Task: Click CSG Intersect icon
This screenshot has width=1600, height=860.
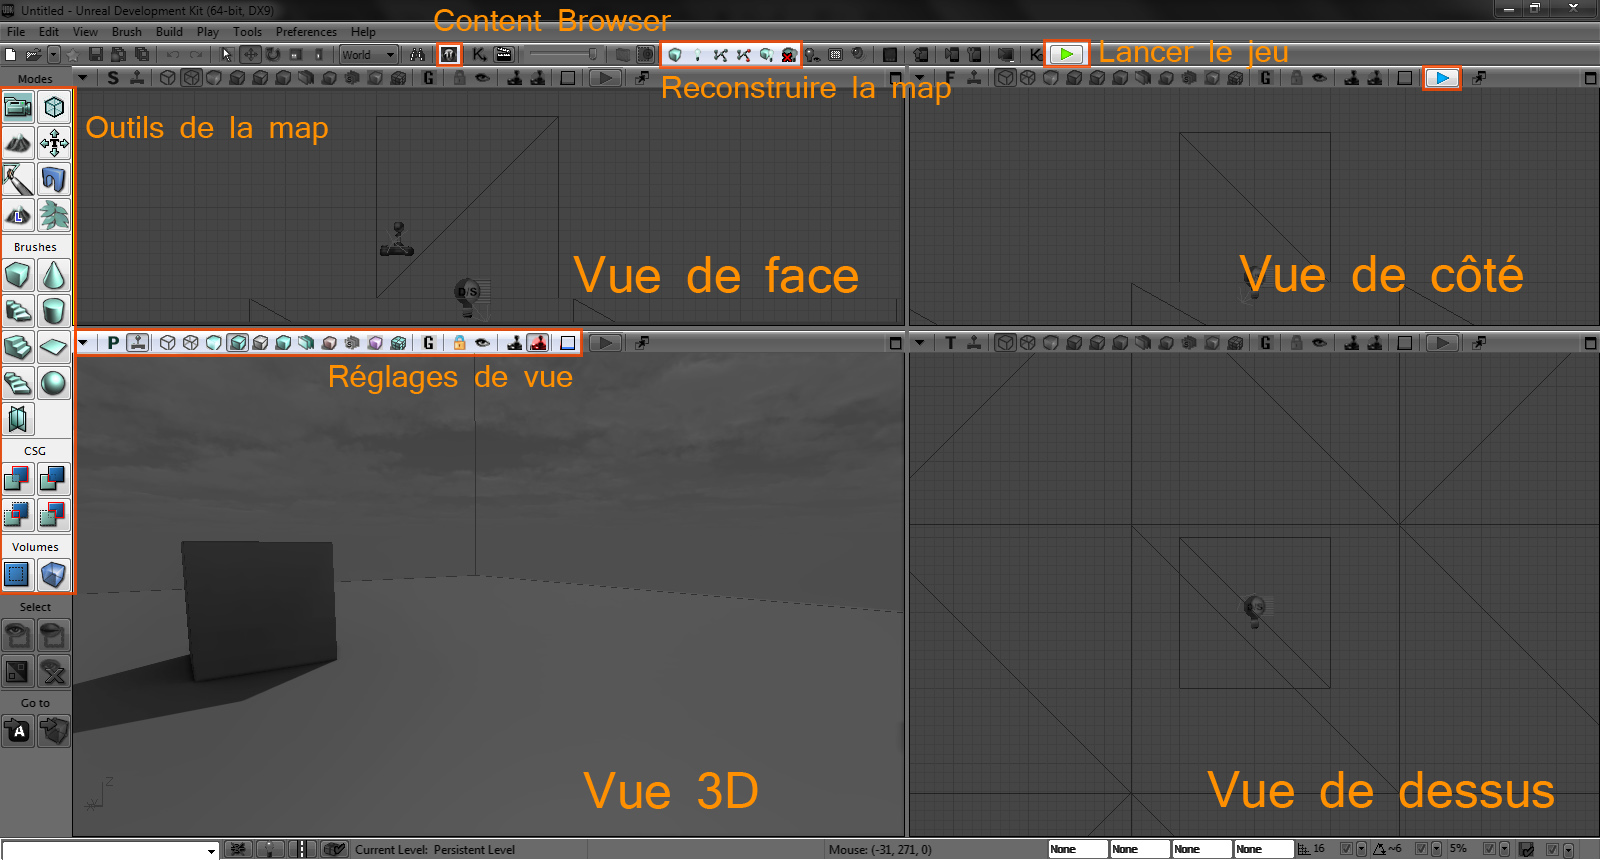Action: [x=18, y=515]
